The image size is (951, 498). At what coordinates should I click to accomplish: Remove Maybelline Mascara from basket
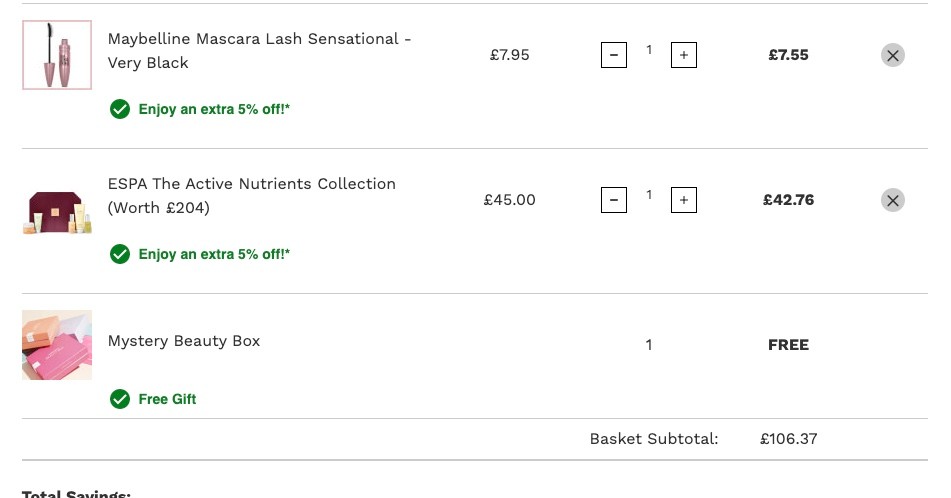pos(893,55)
